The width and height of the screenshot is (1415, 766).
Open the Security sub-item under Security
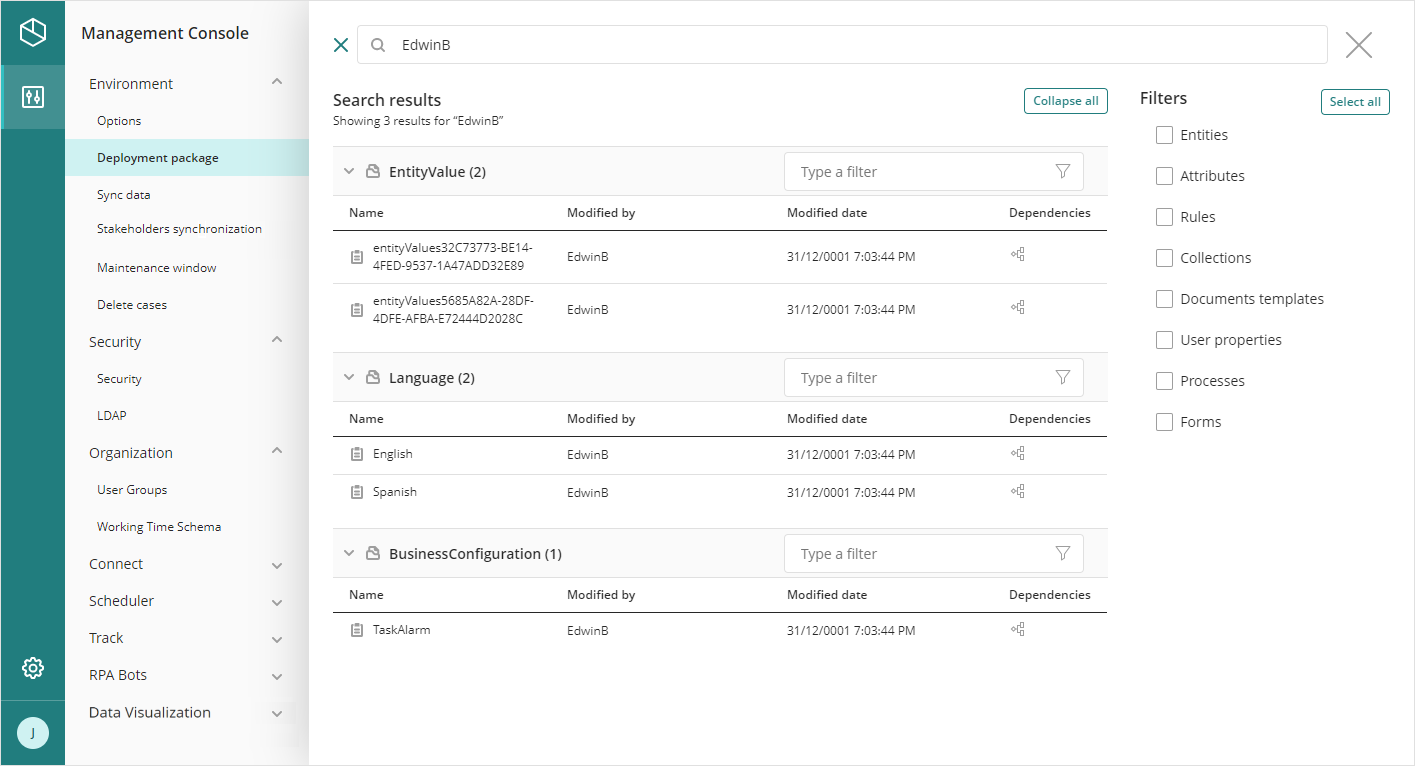click(119, 379)
